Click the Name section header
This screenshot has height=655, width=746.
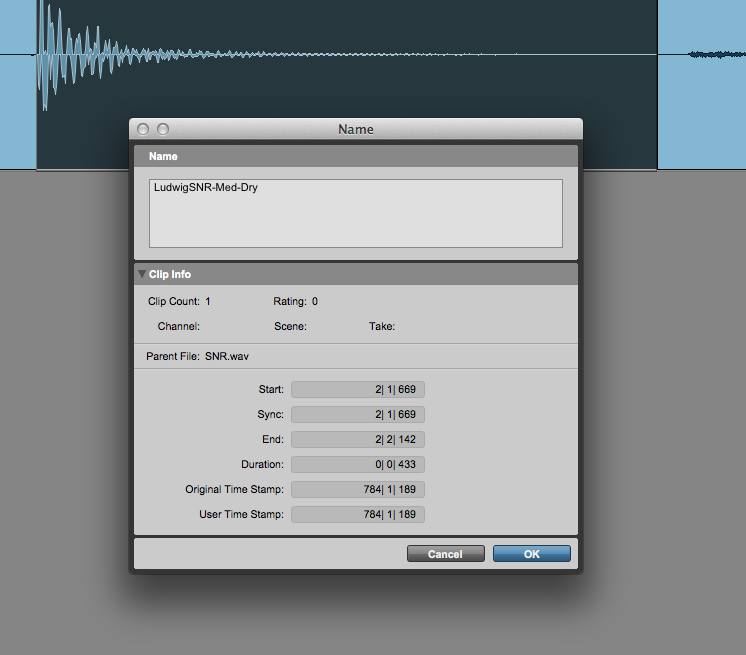tap(356, 156)
